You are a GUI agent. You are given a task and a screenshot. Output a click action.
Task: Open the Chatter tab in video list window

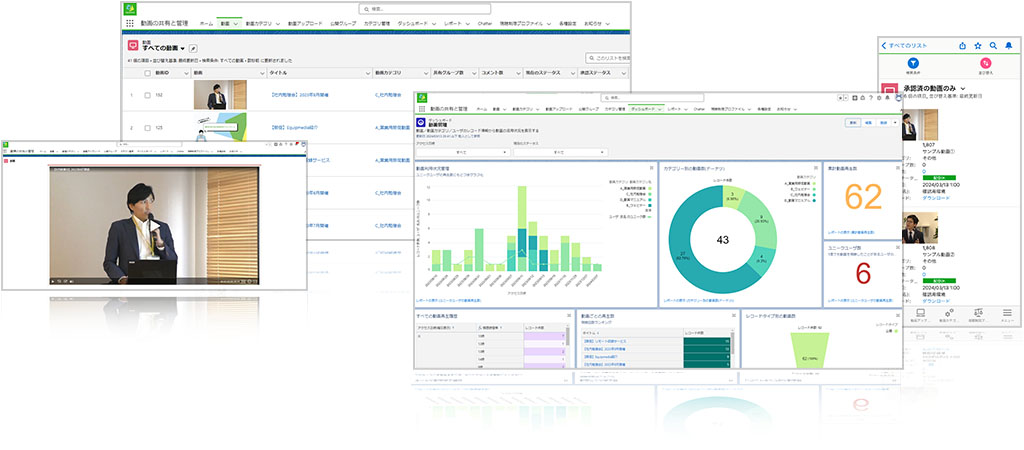pyautogui.click(x=485, y=24)
